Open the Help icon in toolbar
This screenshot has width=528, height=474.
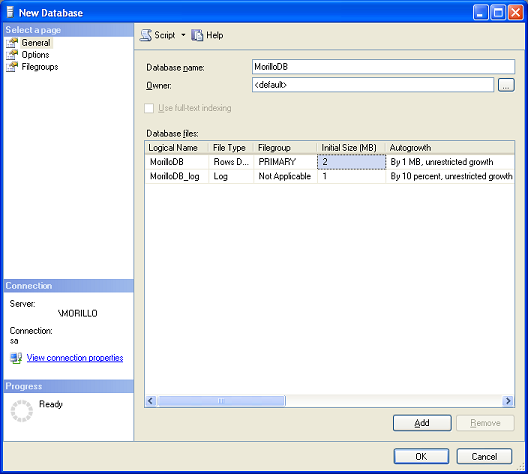pos(197,35)
